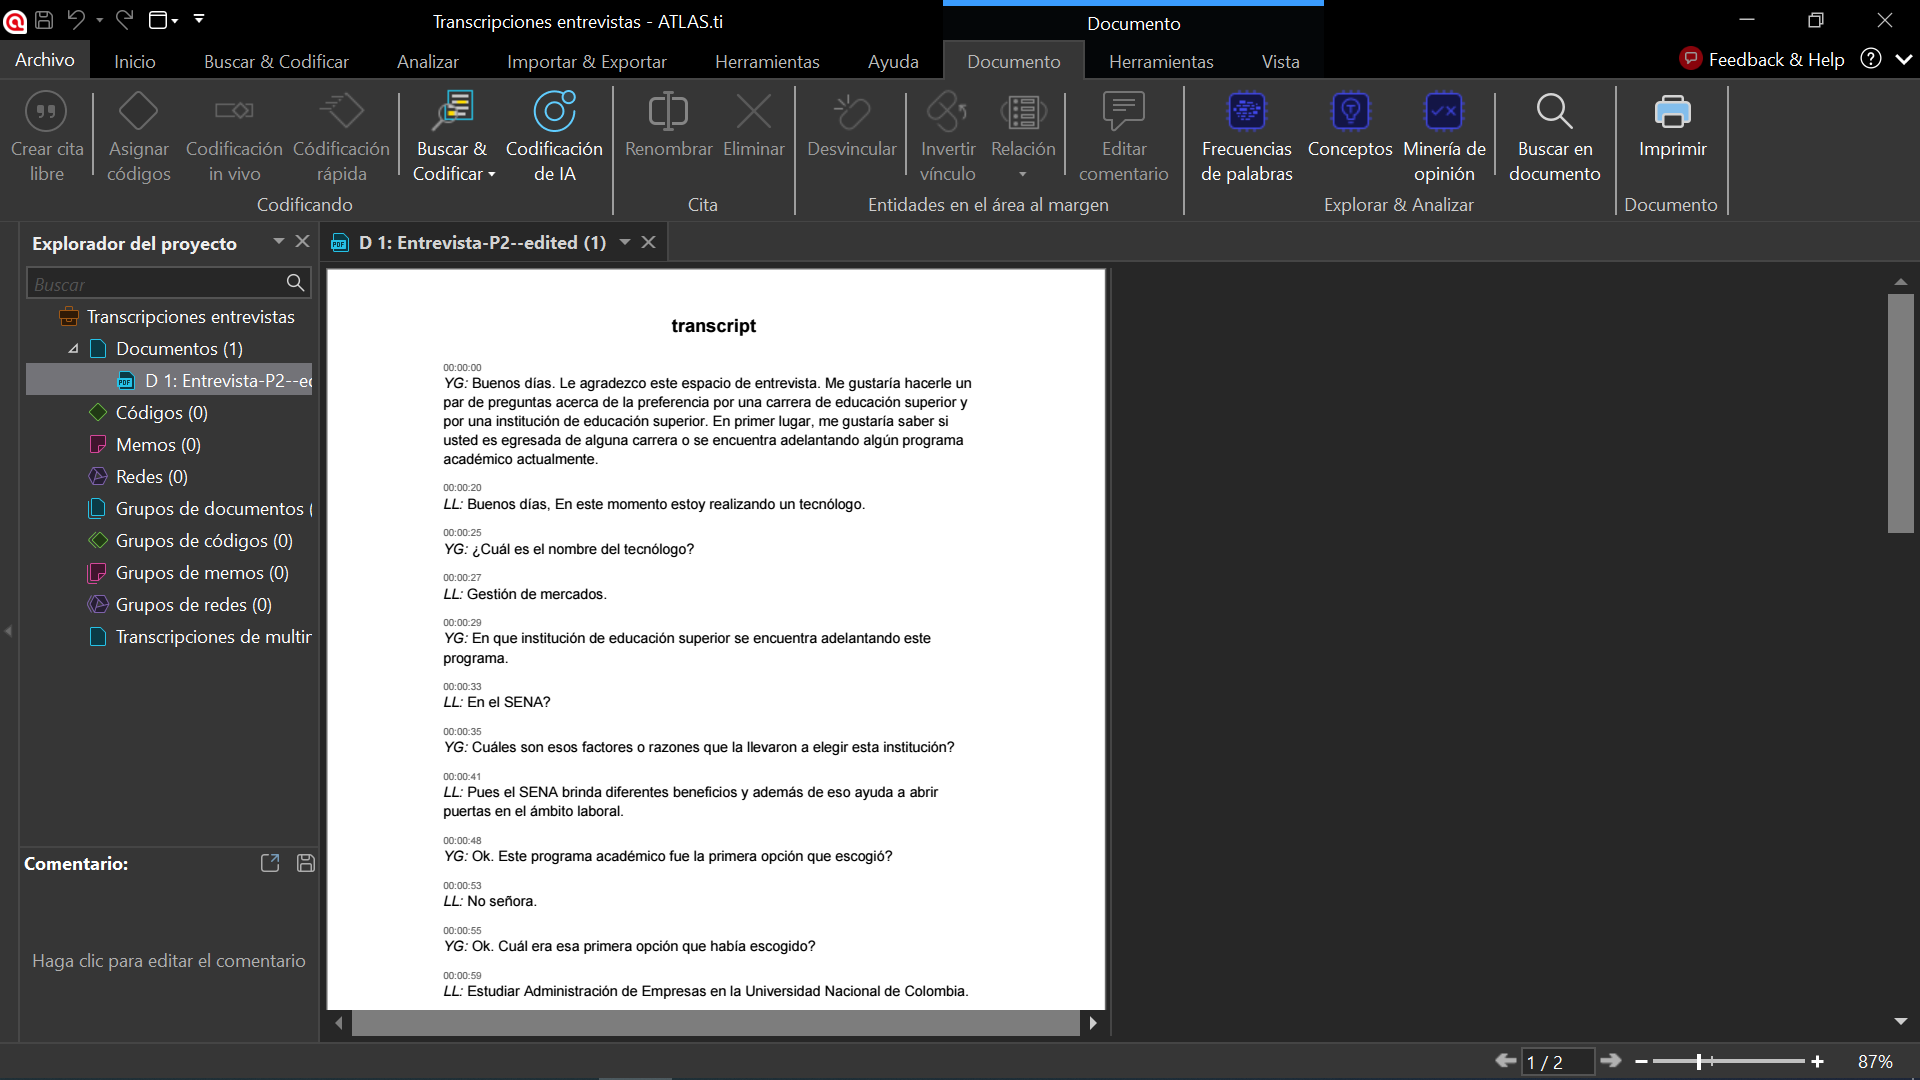This screenshot has width=1920, height=1080.
Task: Open comment in separate window icon
Action: 270,863
